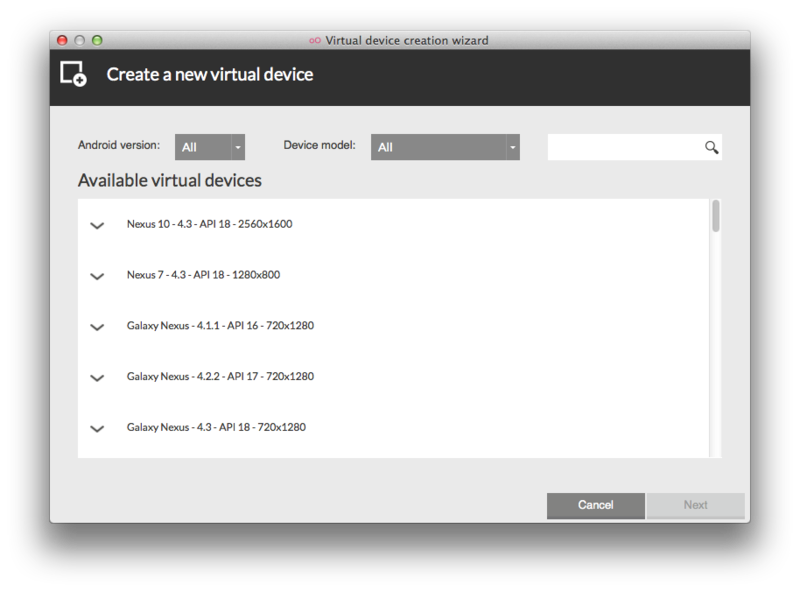
Task: Expand the Nexus 7 4.3 device entry
Action: tap(97, 276)
